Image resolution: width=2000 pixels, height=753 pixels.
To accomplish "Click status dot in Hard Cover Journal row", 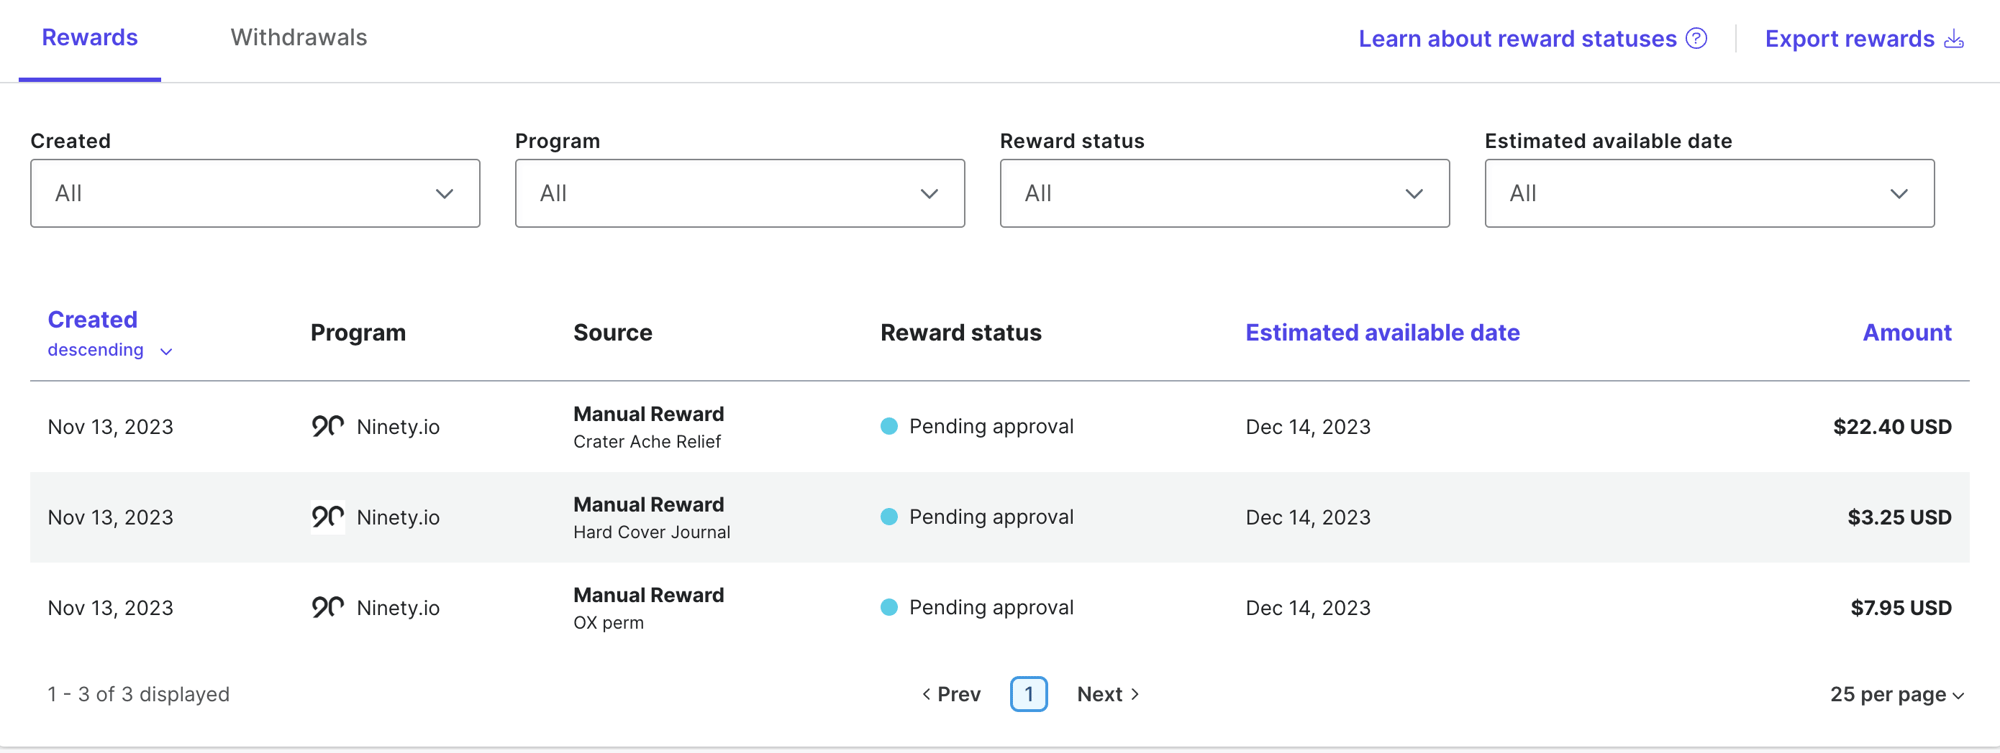I will click(x=889, y=517).
